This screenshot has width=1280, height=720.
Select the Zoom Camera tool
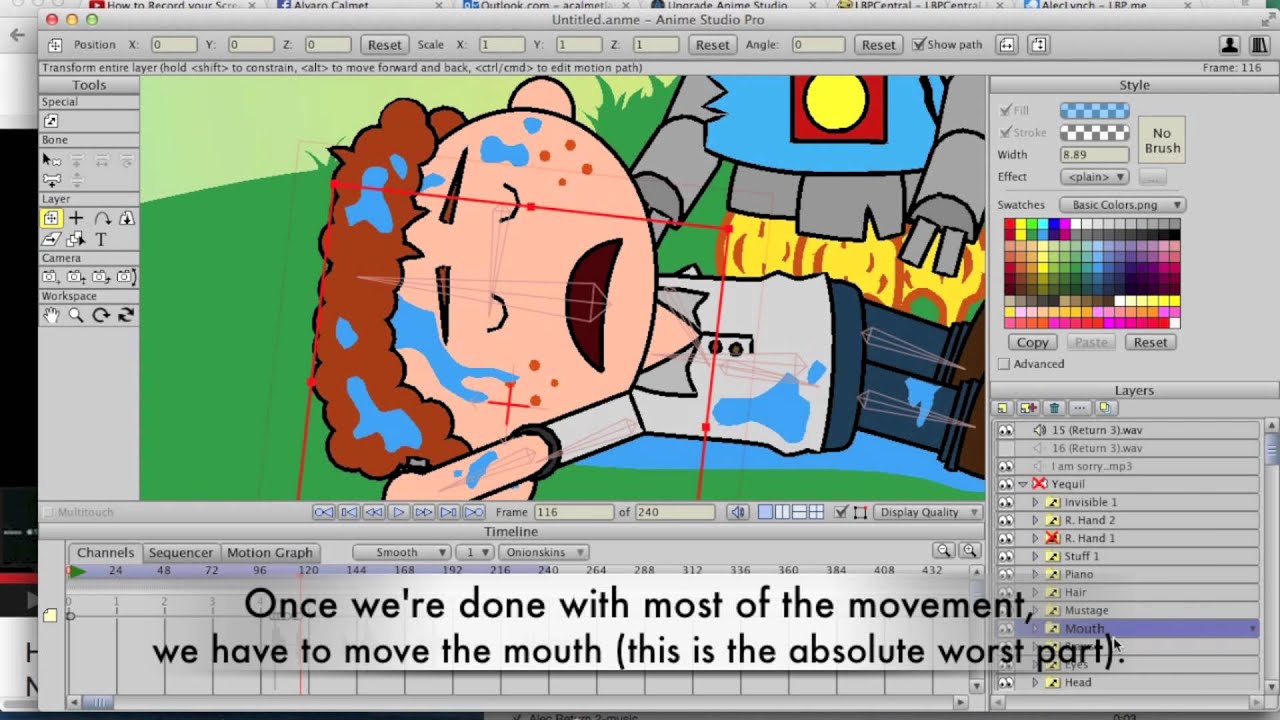[76, 277]
